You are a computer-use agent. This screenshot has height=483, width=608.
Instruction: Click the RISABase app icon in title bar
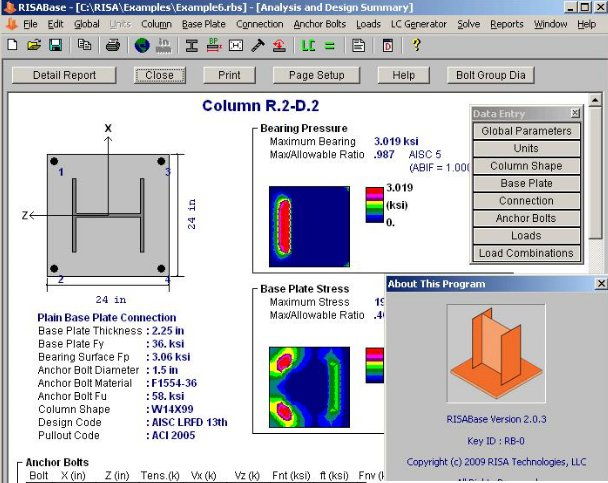coord(10,7)
